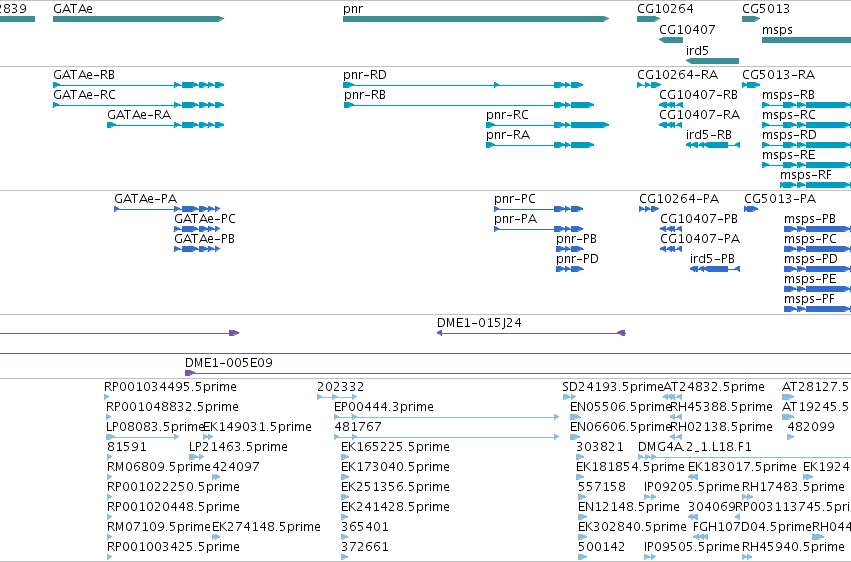Viewport: 851px width, 562px height.
Task: Select protein label msps-PB
Action: click(810, 219)
